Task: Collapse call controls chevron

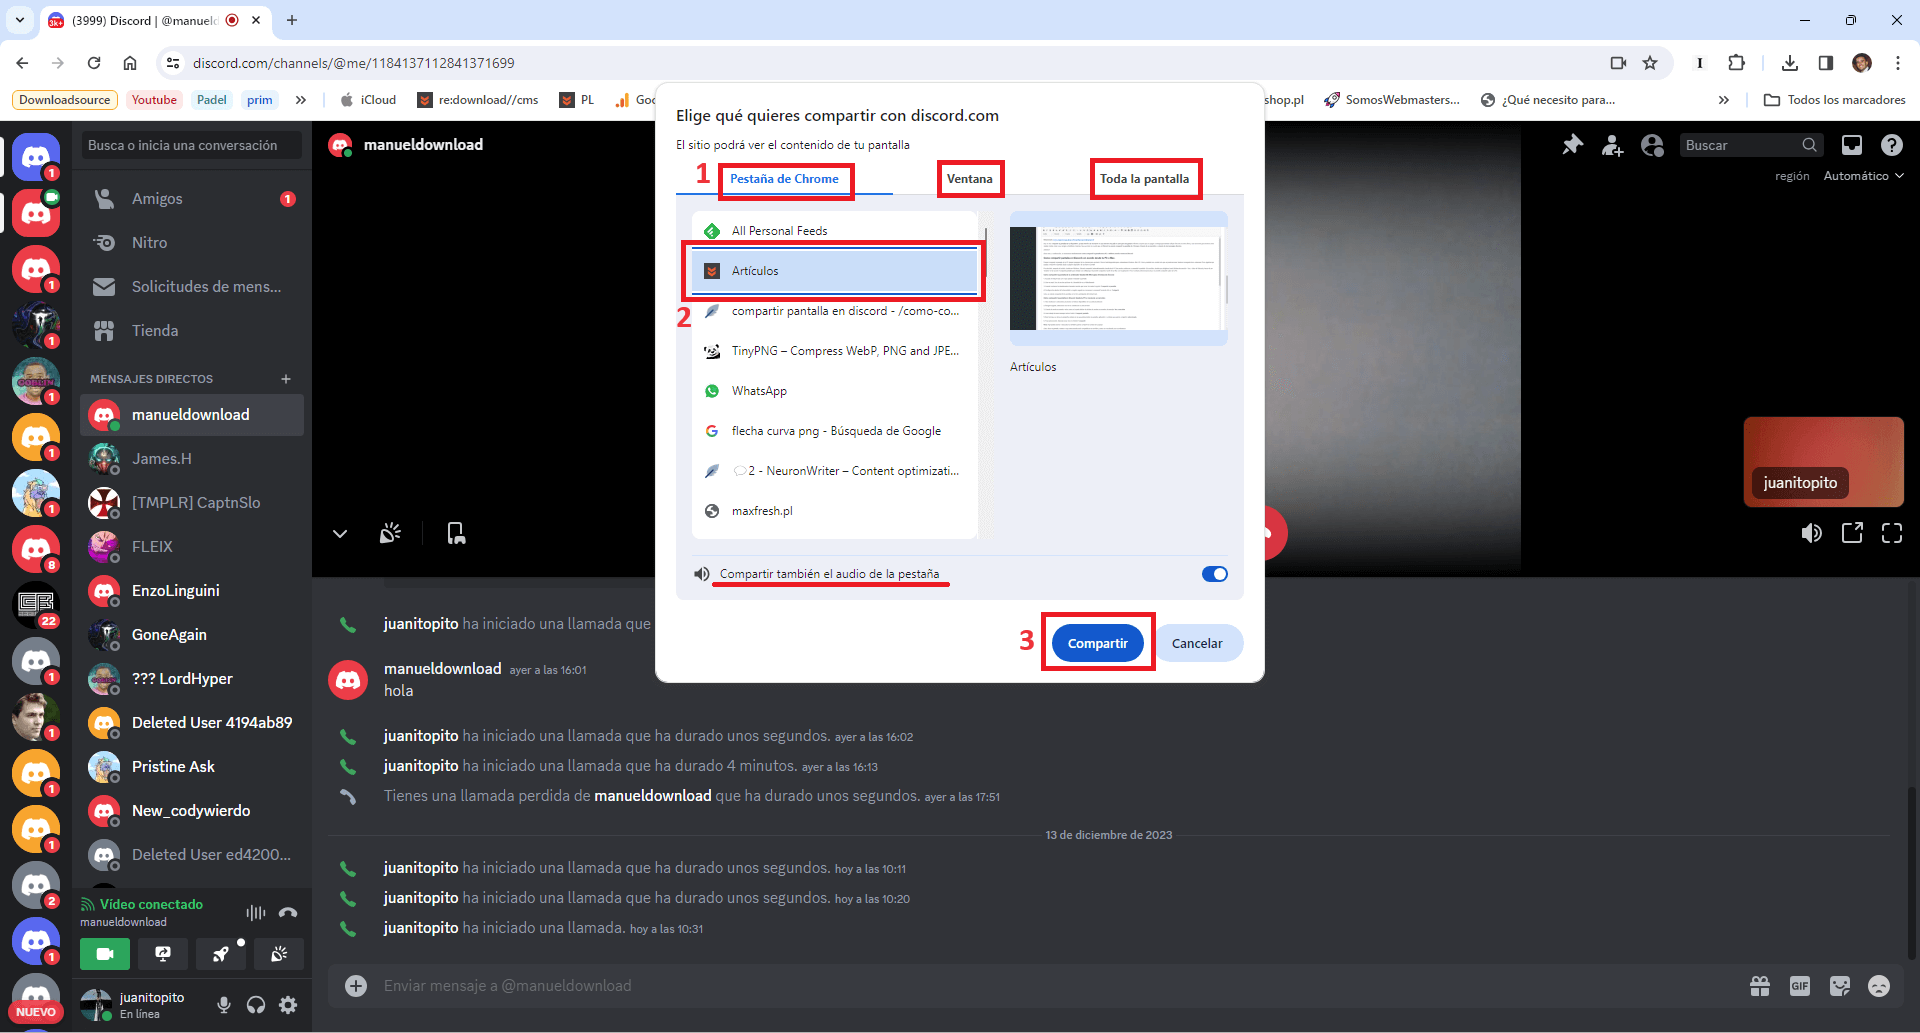Action: click(x=340, y=534)
